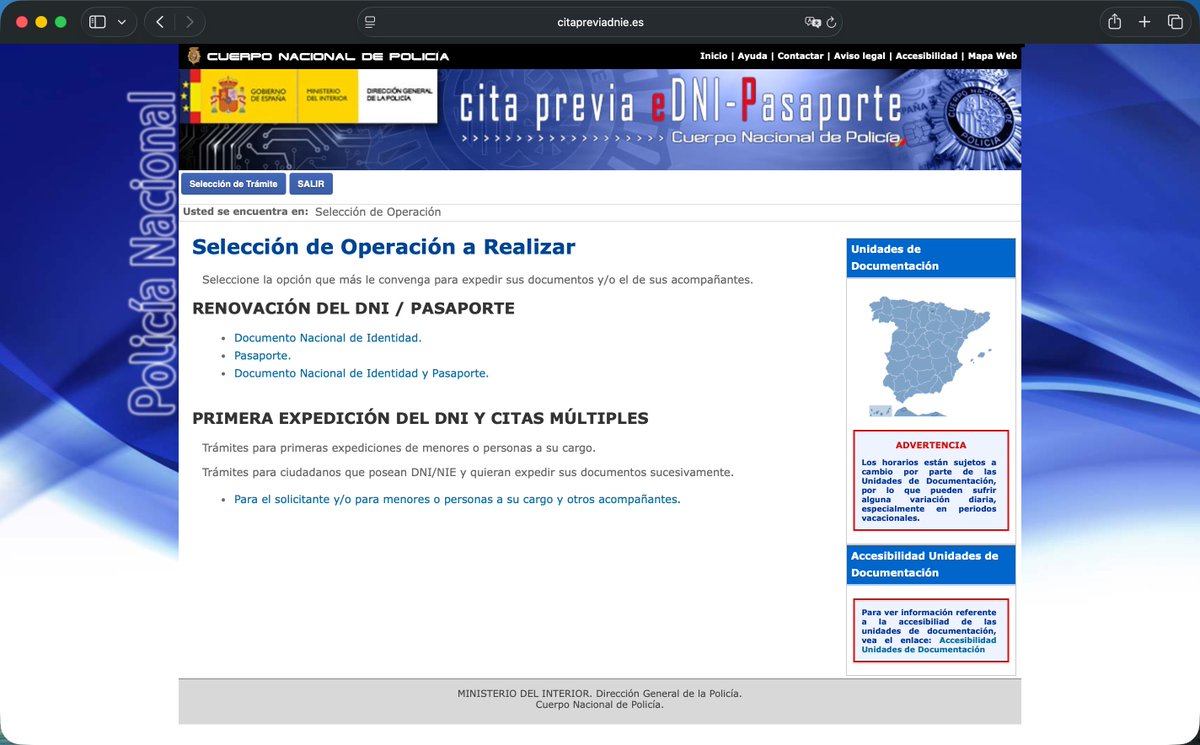Click the cita previa eDNI-Pasaporte banner title

click(x=680, y=106)
